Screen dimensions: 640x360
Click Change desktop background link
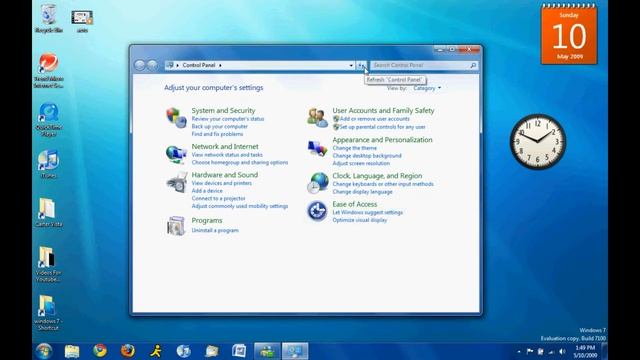click(367, 156)
